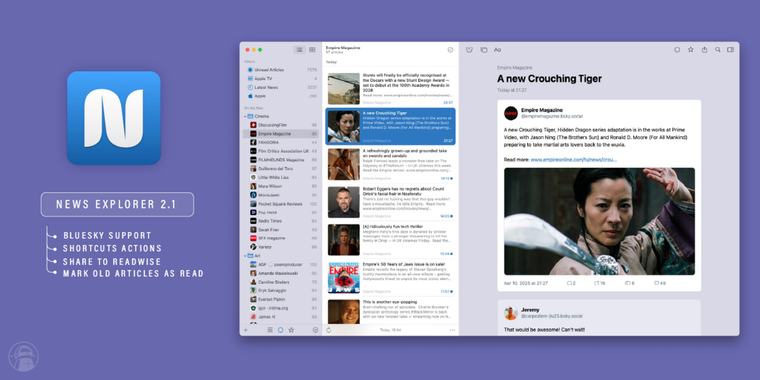Open the swords and sandals review article
The image size is (760, 380).
[x=391, y=164]
